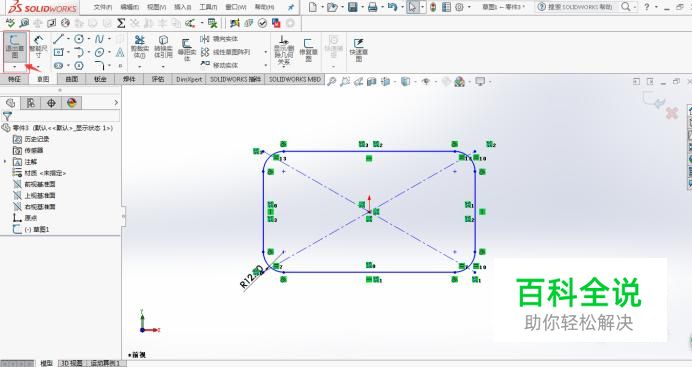The width and height of the screenshot is (692, 367).
Task: Select the Ellipse sketch tool
Action: click(x=99, y=52)
